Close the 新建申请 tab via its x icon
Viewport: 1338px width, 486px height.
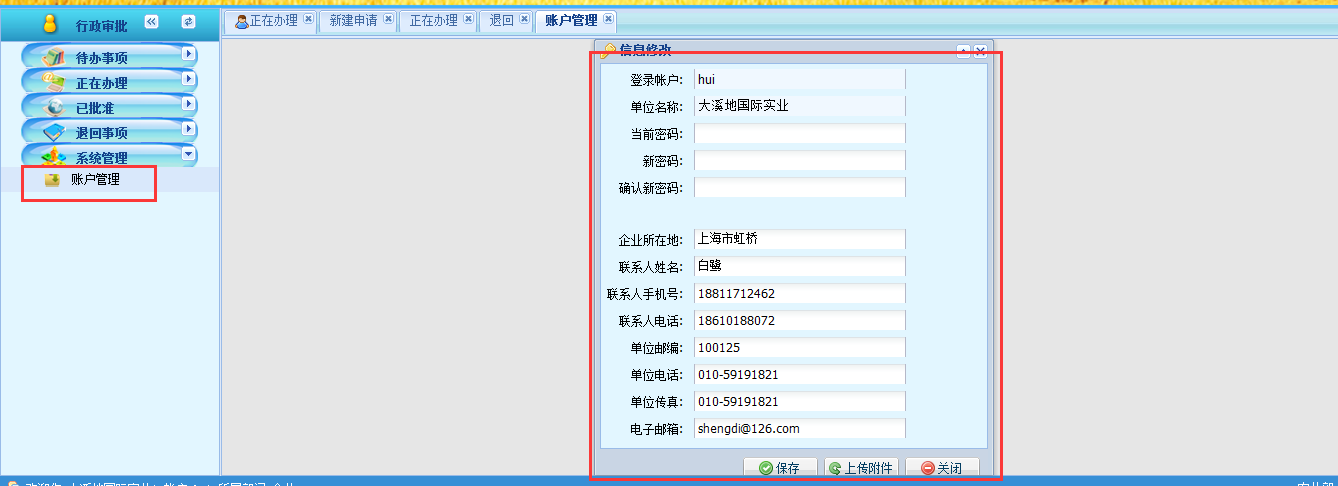[387, 19]
